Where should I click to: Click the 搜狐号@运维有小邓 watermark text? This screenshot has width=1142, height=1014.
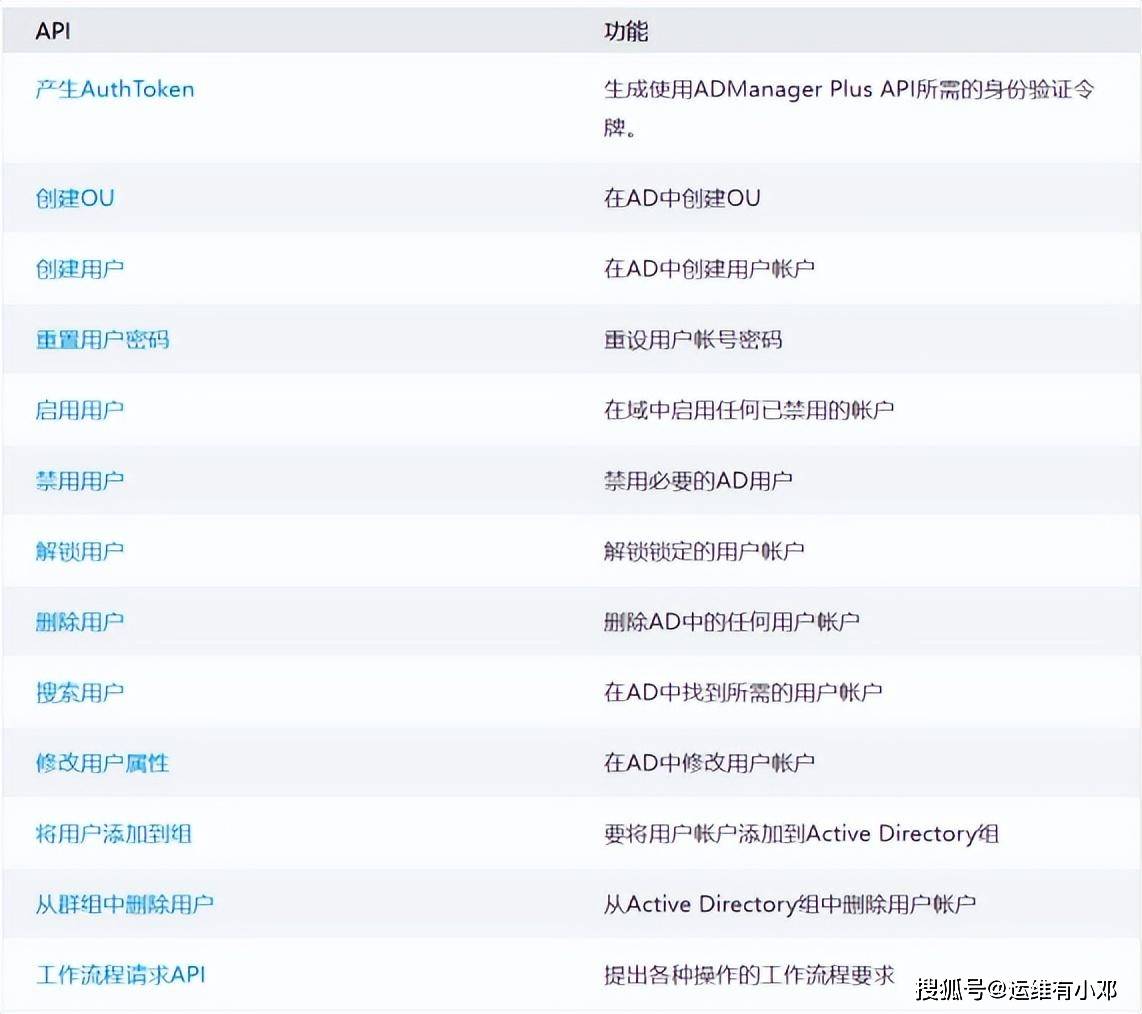click(1016, 989)
